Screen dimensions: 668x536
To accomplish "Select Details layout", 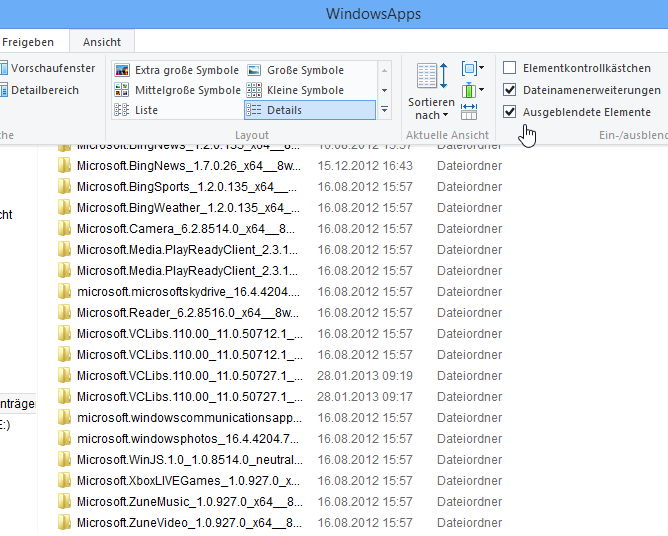I will [310, 110].
